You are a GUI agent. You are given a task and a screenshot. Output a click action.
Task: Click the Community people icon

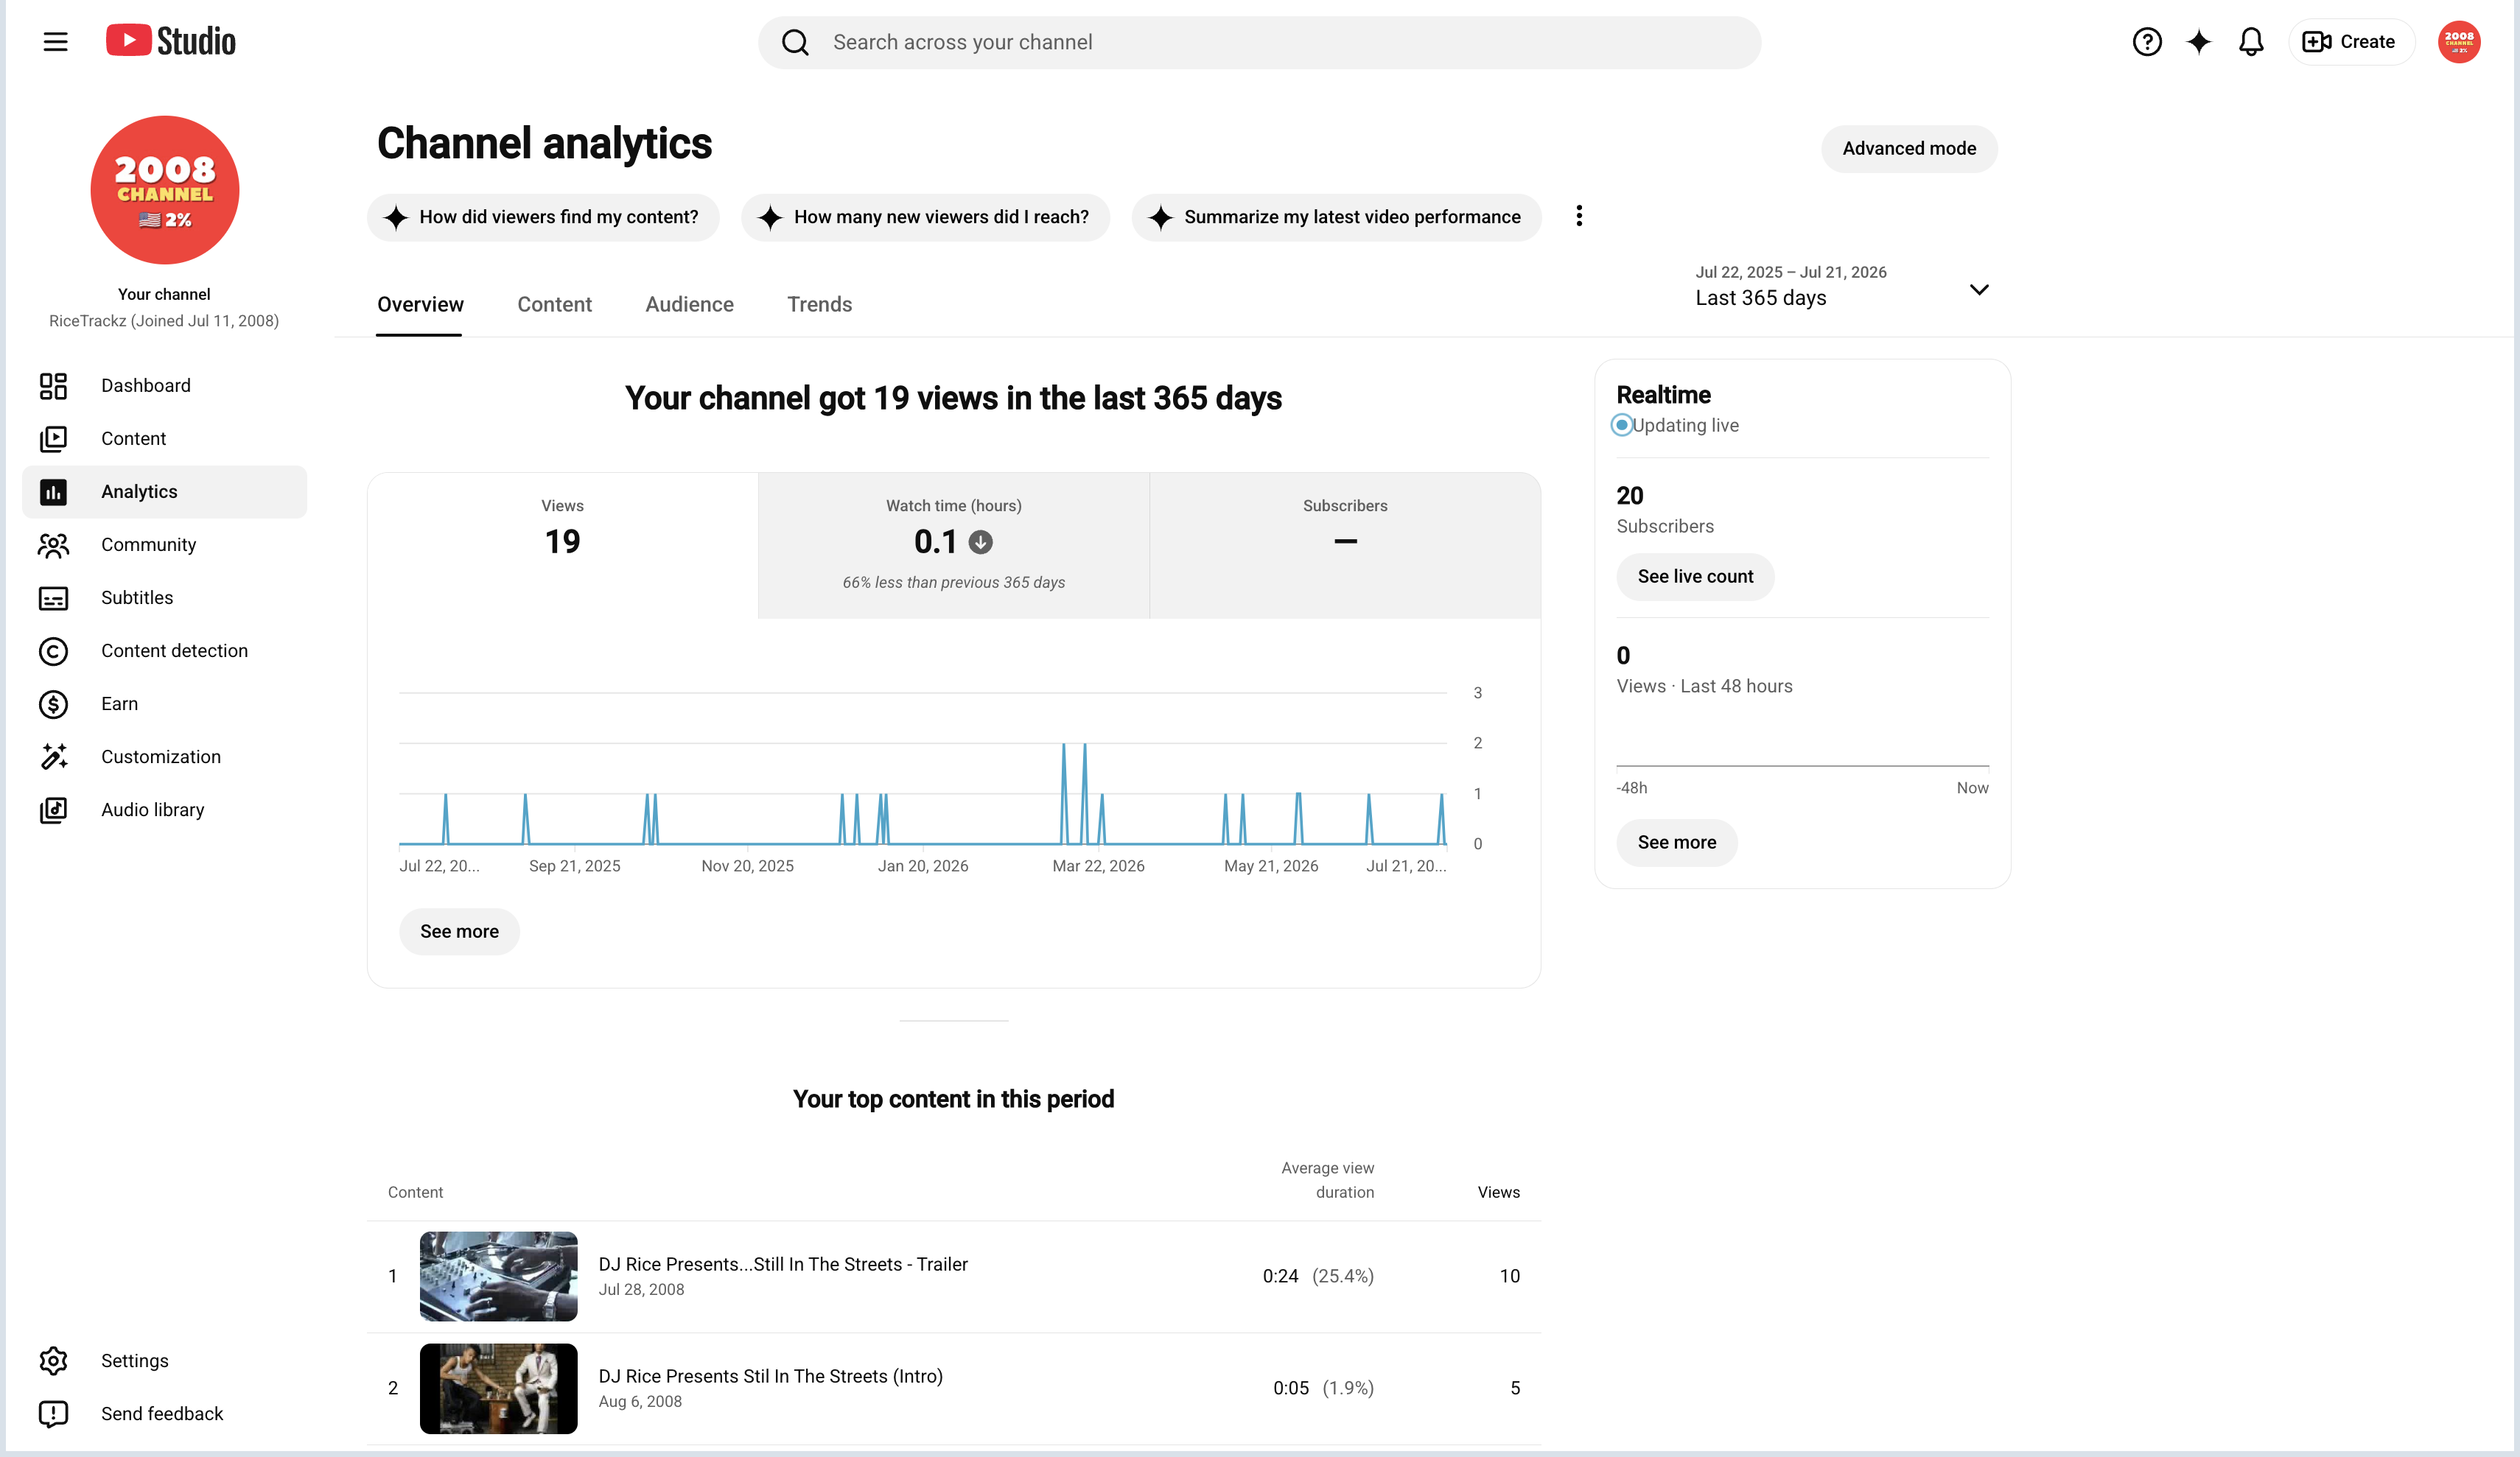click(53, 545)
